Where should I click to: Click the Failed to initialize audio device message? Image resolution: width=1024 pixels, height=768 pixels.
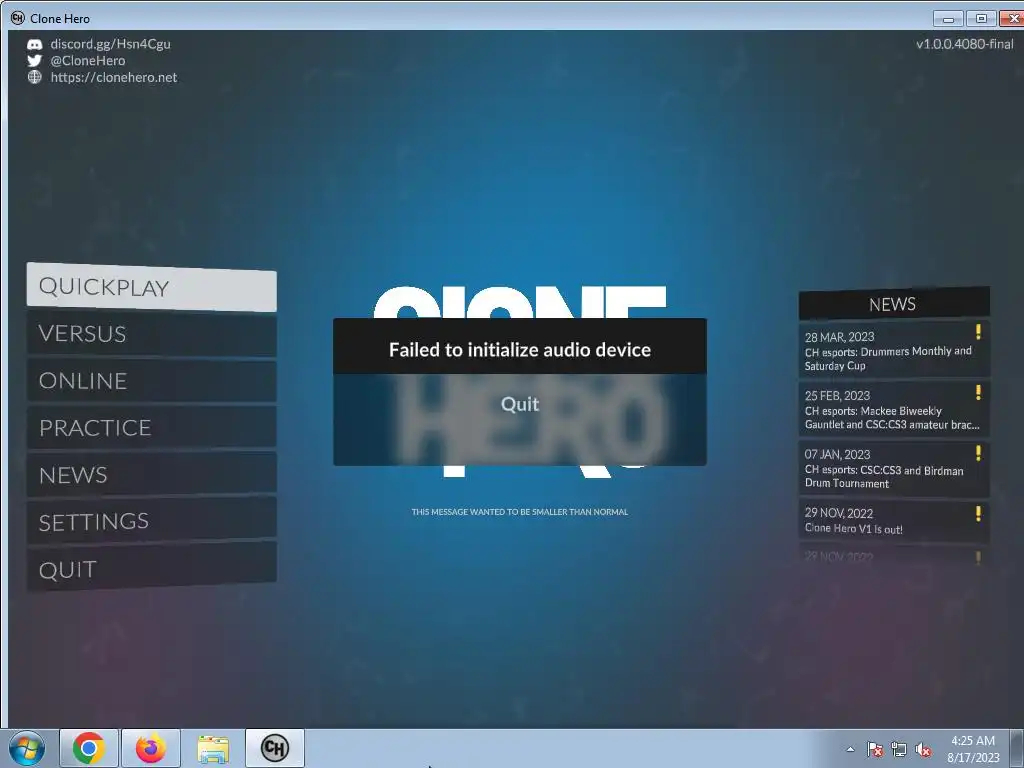tap(520, 350)
